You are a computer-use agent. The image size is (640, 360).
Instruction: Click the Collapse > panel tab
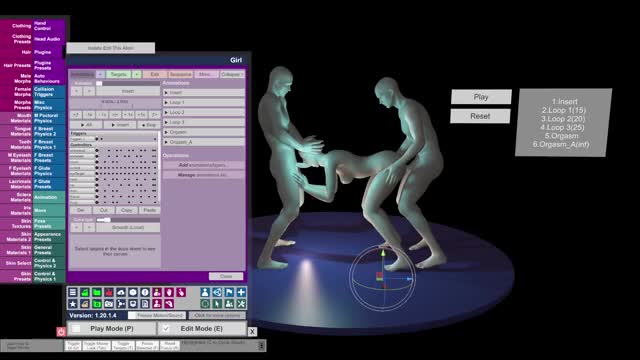point(232,75)
